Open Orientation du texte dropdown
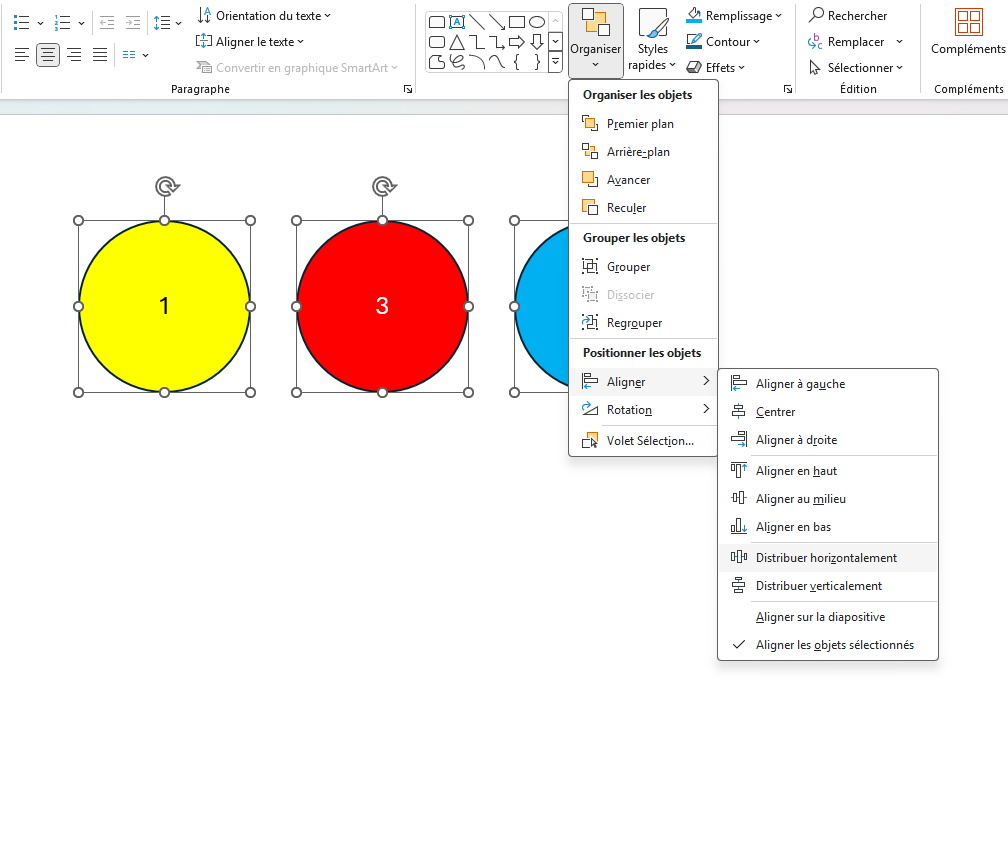Screen dimensions: 1008x847 point(264,15)
